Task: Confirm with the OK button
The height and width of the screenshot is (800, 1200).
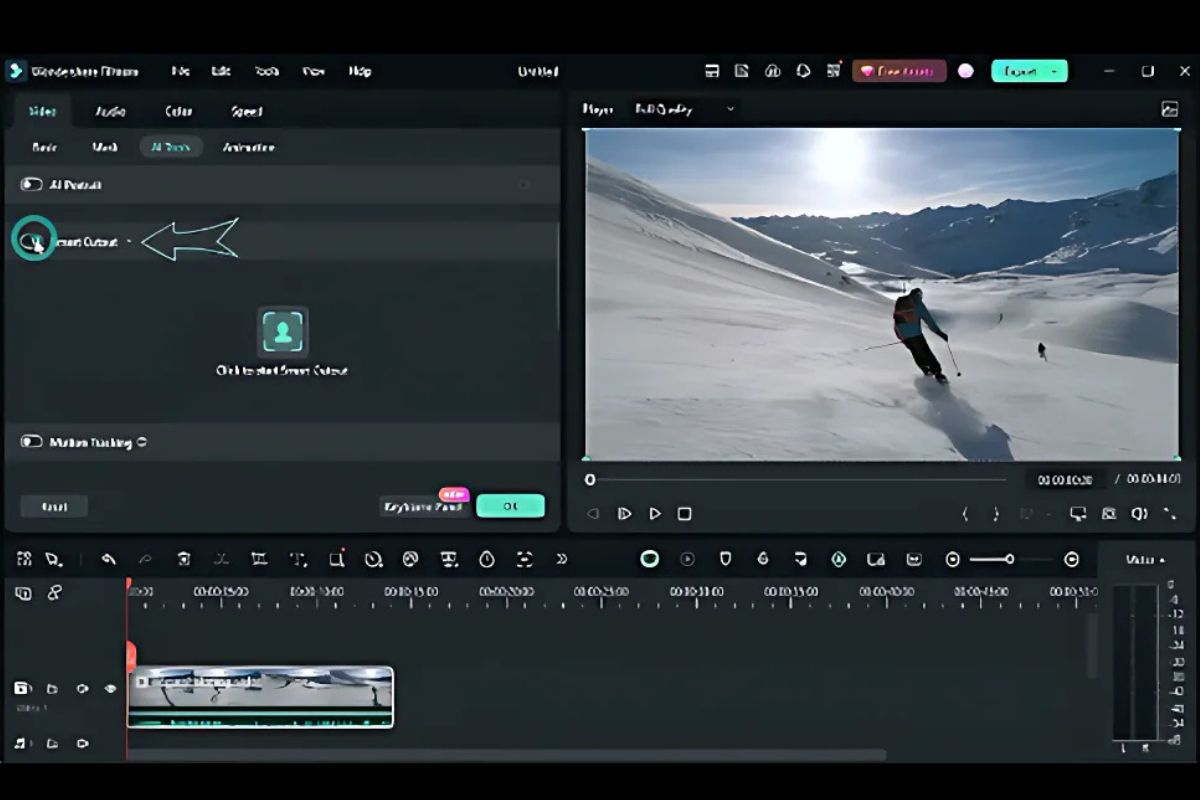Action: tap(510, 506)
